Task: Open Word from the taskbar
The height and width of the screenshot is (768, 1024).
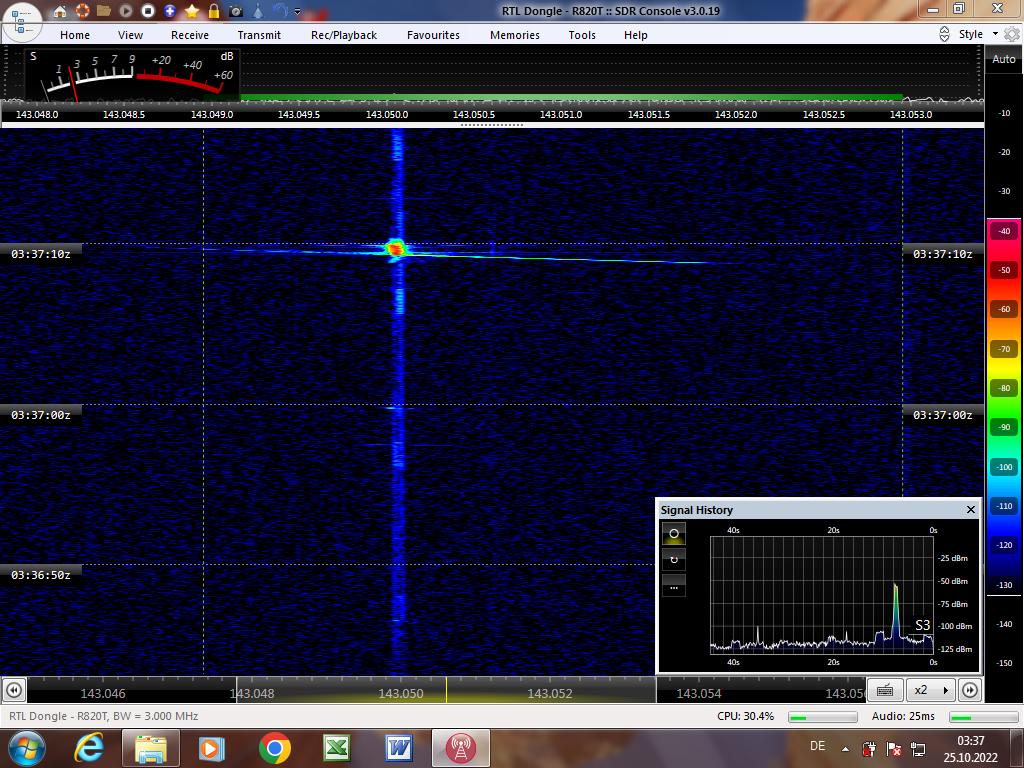Action: coord(398,748)
